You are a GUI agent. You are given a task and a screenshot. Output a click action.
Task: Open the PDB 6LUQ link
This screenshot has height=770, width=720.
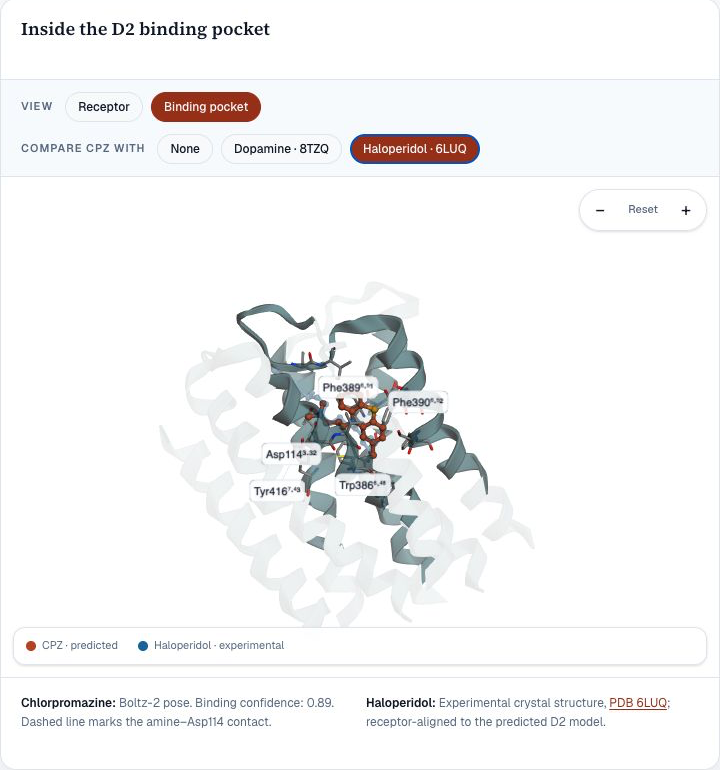tap(638, 703)
